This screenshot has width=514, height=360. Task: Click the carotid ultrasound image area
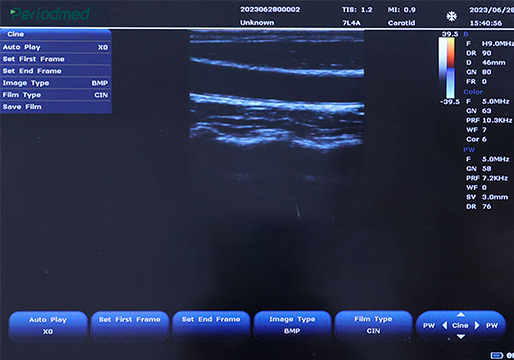[277, 90]
